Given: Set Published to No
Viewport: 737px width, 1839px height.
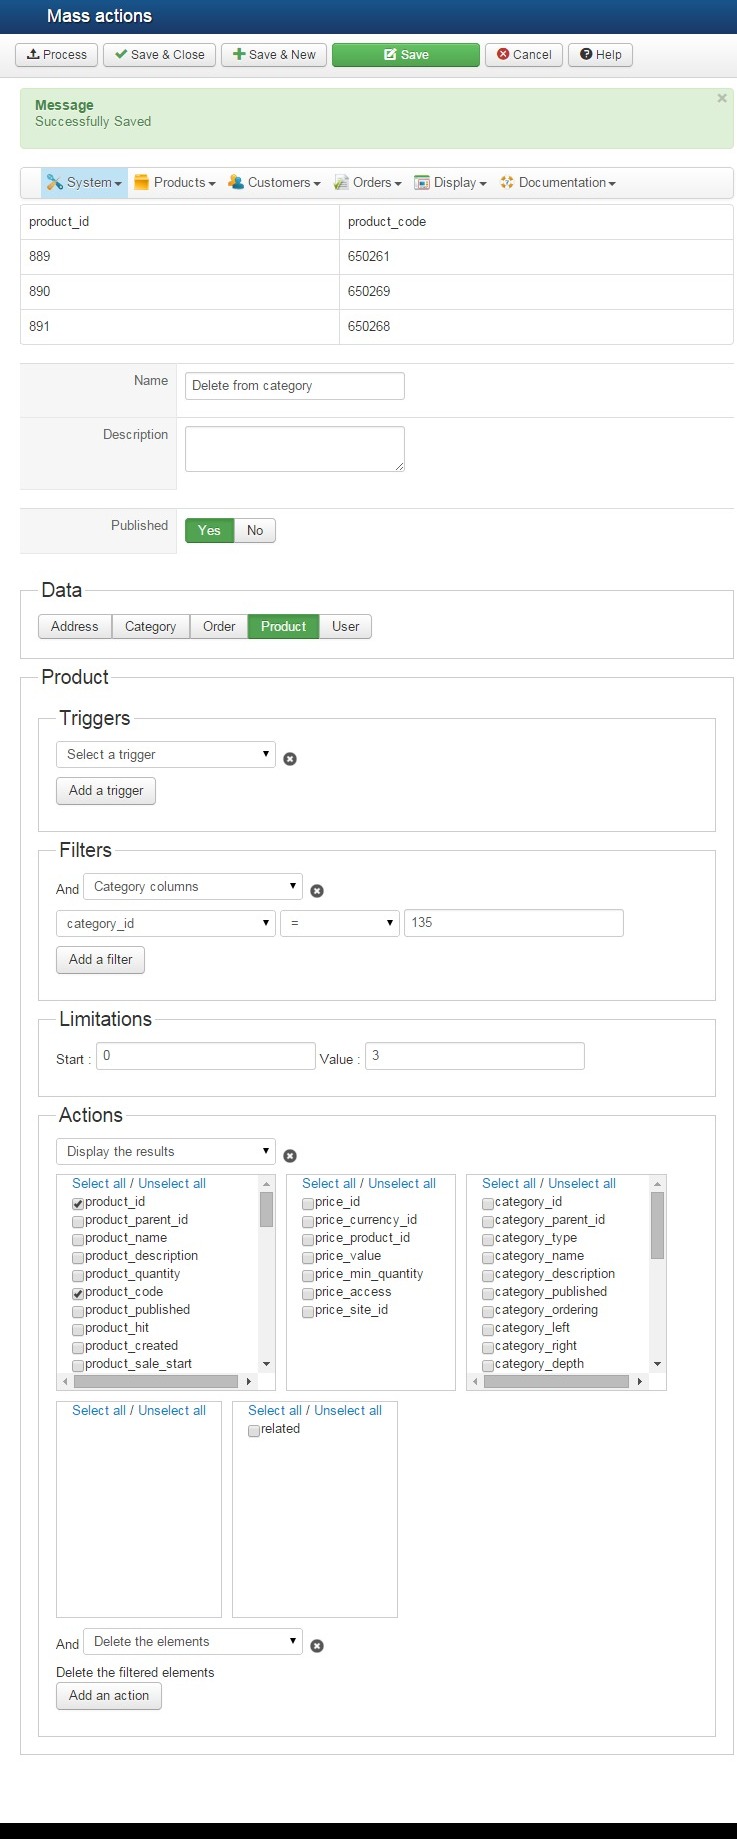Looking at the screenshot, I should point(255,531).
